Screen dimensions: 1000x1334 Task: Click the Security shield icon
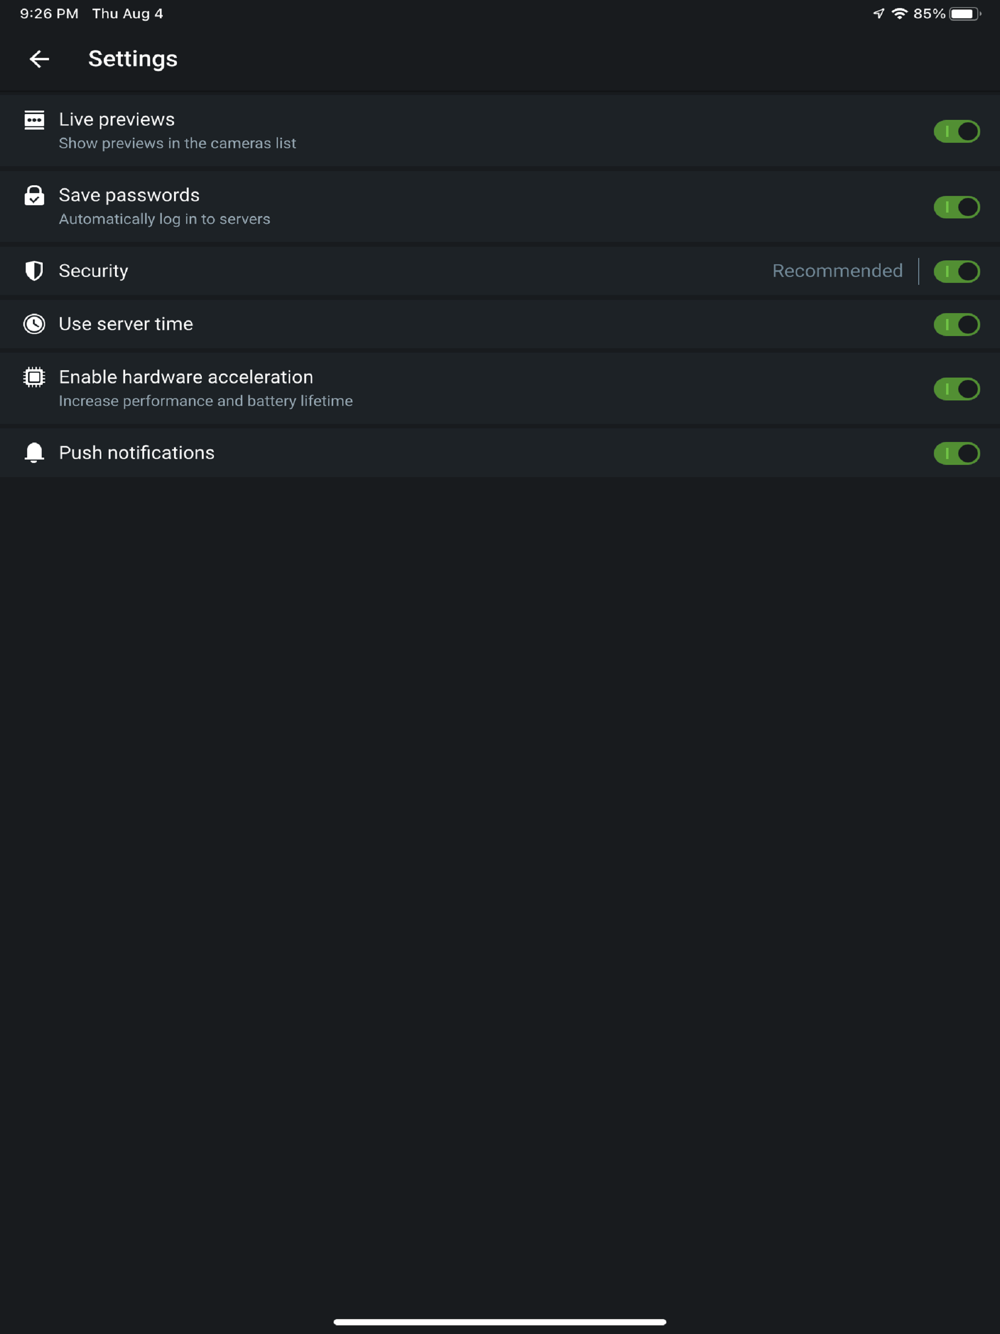(x=34, y=271)
